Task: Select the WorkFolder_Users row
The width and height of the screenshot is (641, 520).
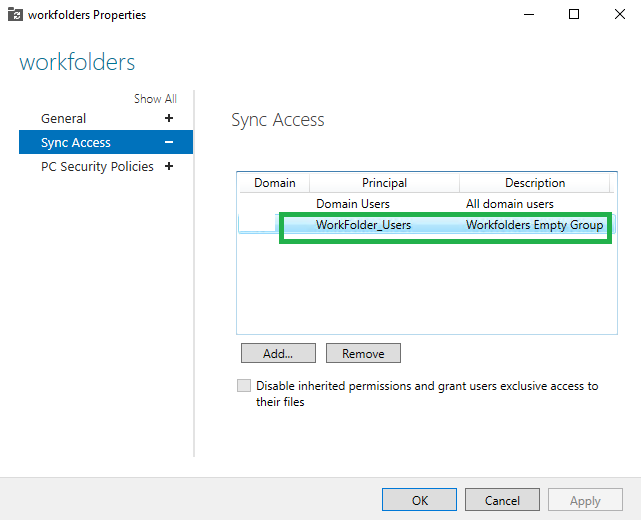Action: (x=427, y=225)
